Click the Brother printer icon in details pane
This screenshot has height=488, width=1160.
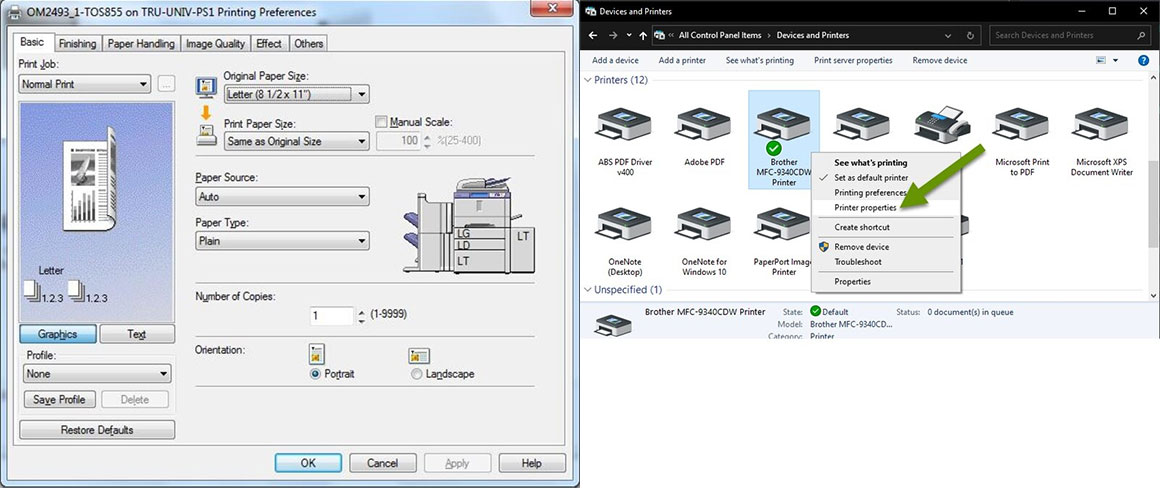coord(613,325)
